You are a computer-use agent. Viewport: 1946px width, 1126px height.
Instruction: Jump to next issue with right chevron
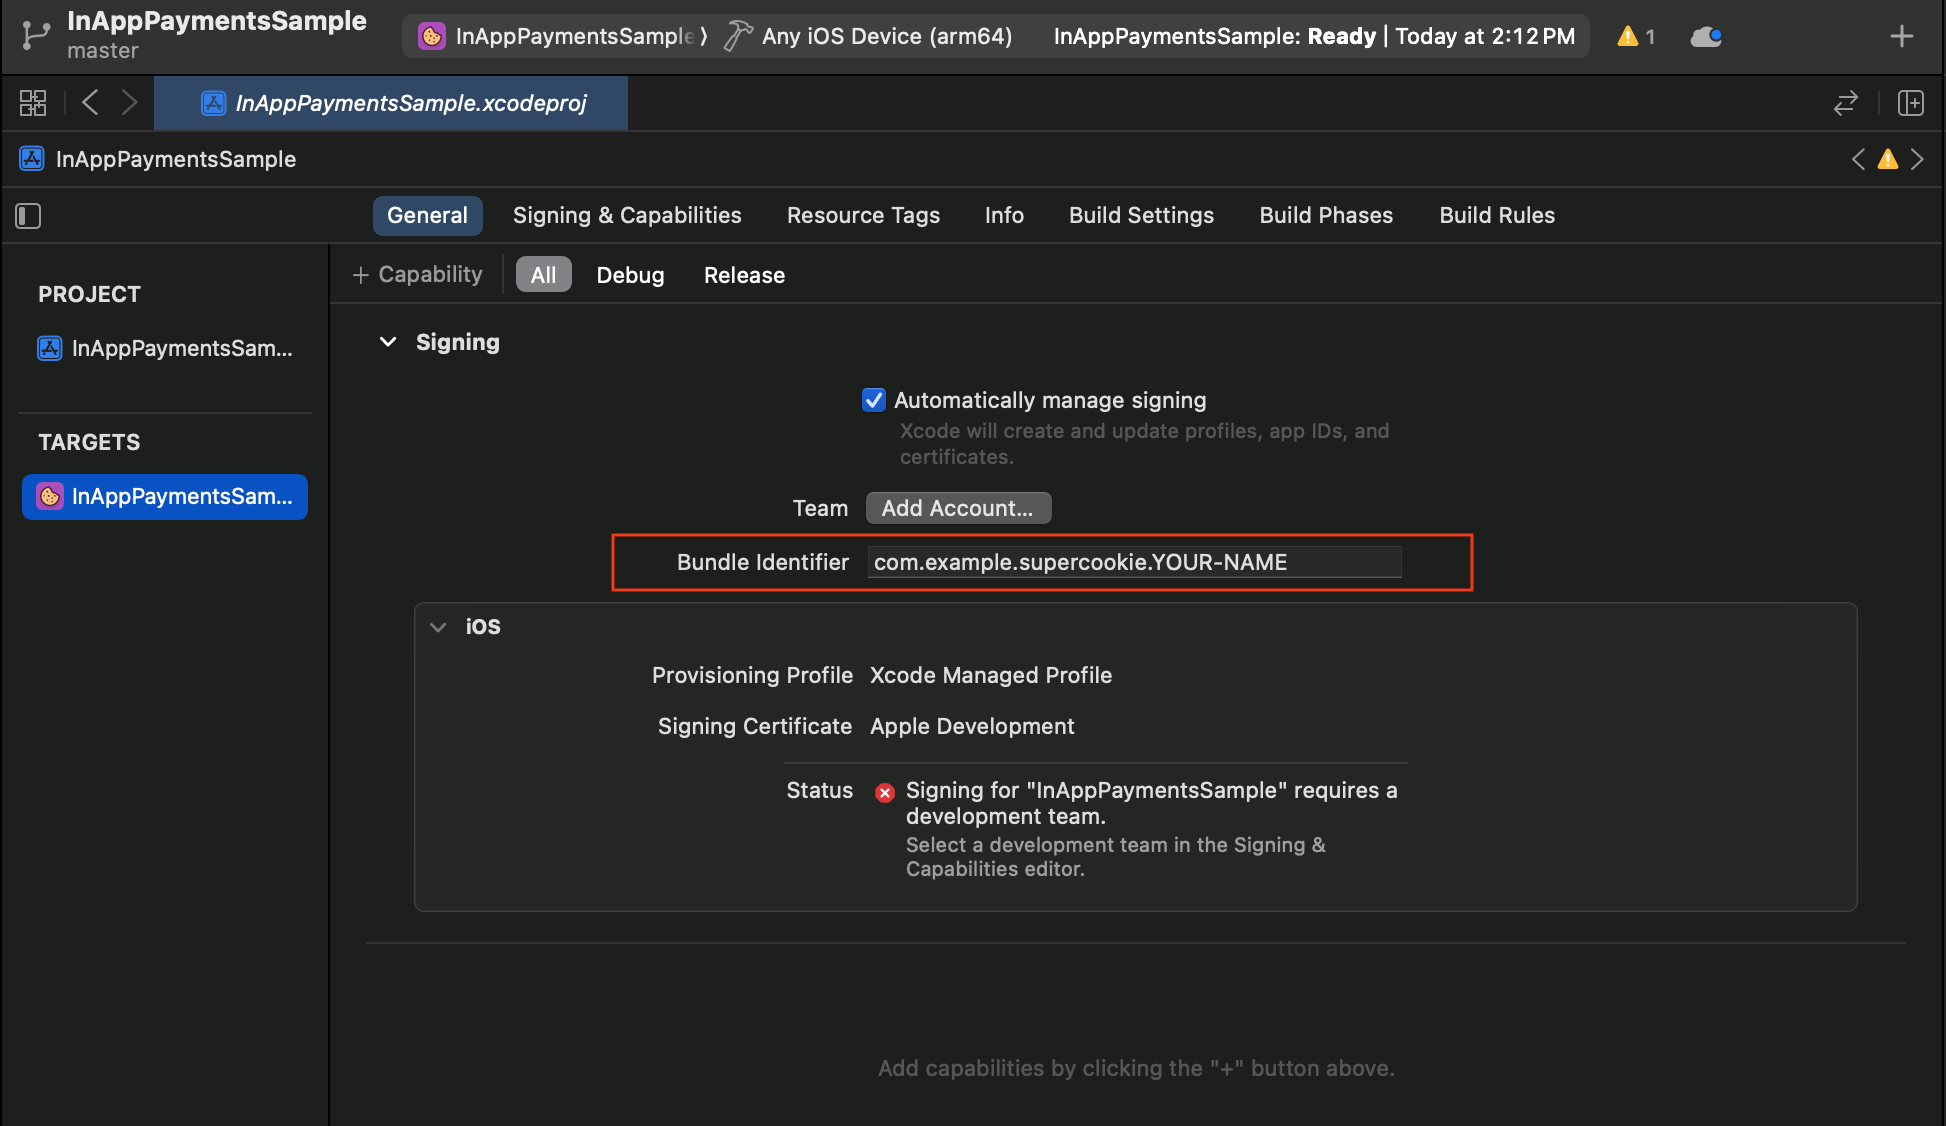1917,159
